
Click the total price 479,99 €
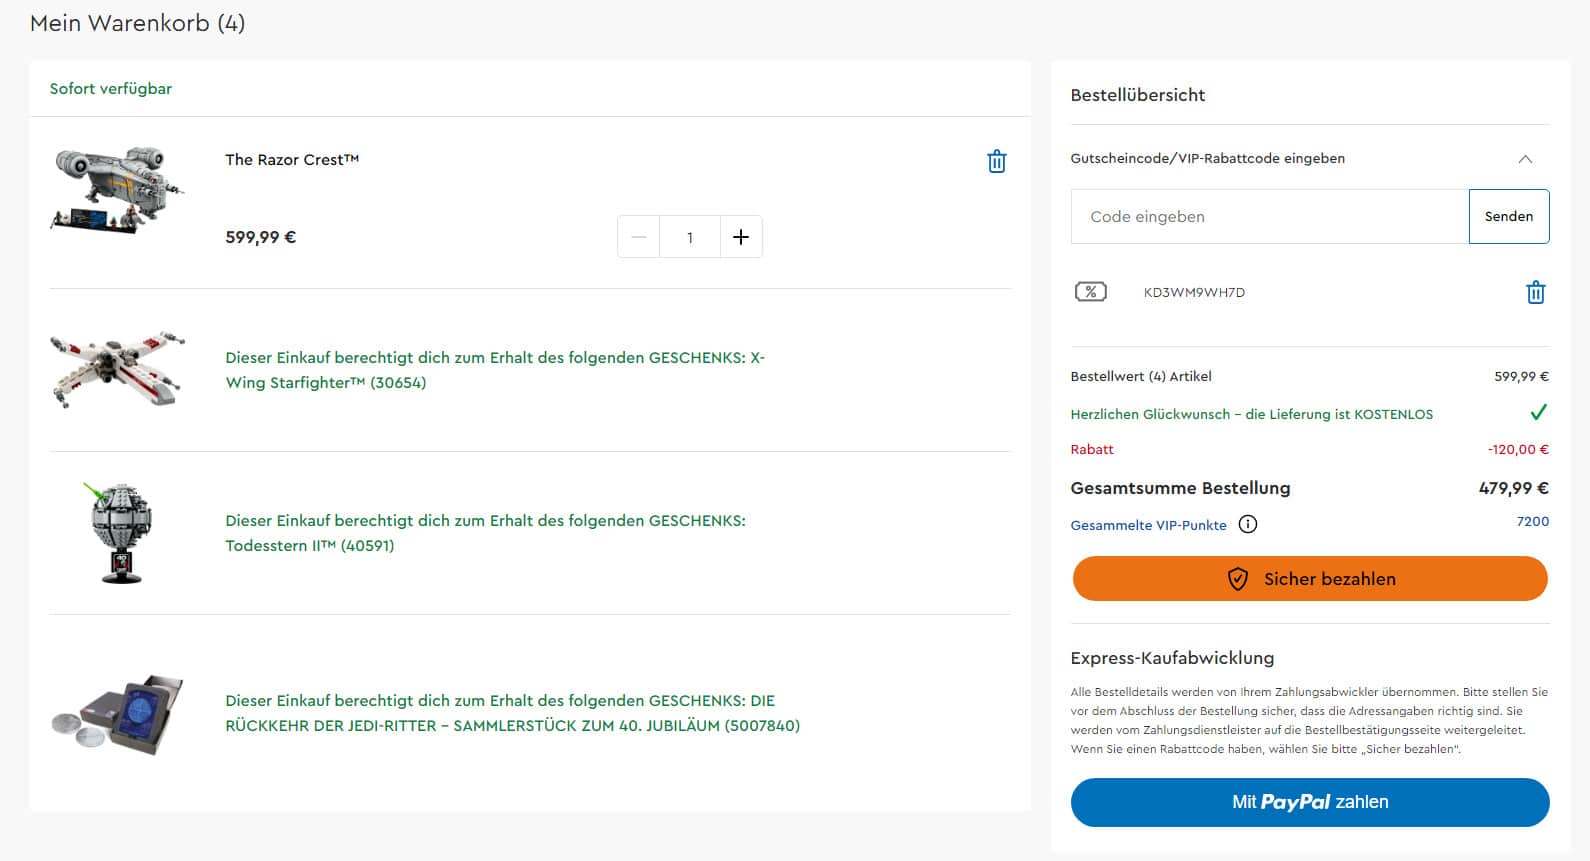tap(1513, 488)
